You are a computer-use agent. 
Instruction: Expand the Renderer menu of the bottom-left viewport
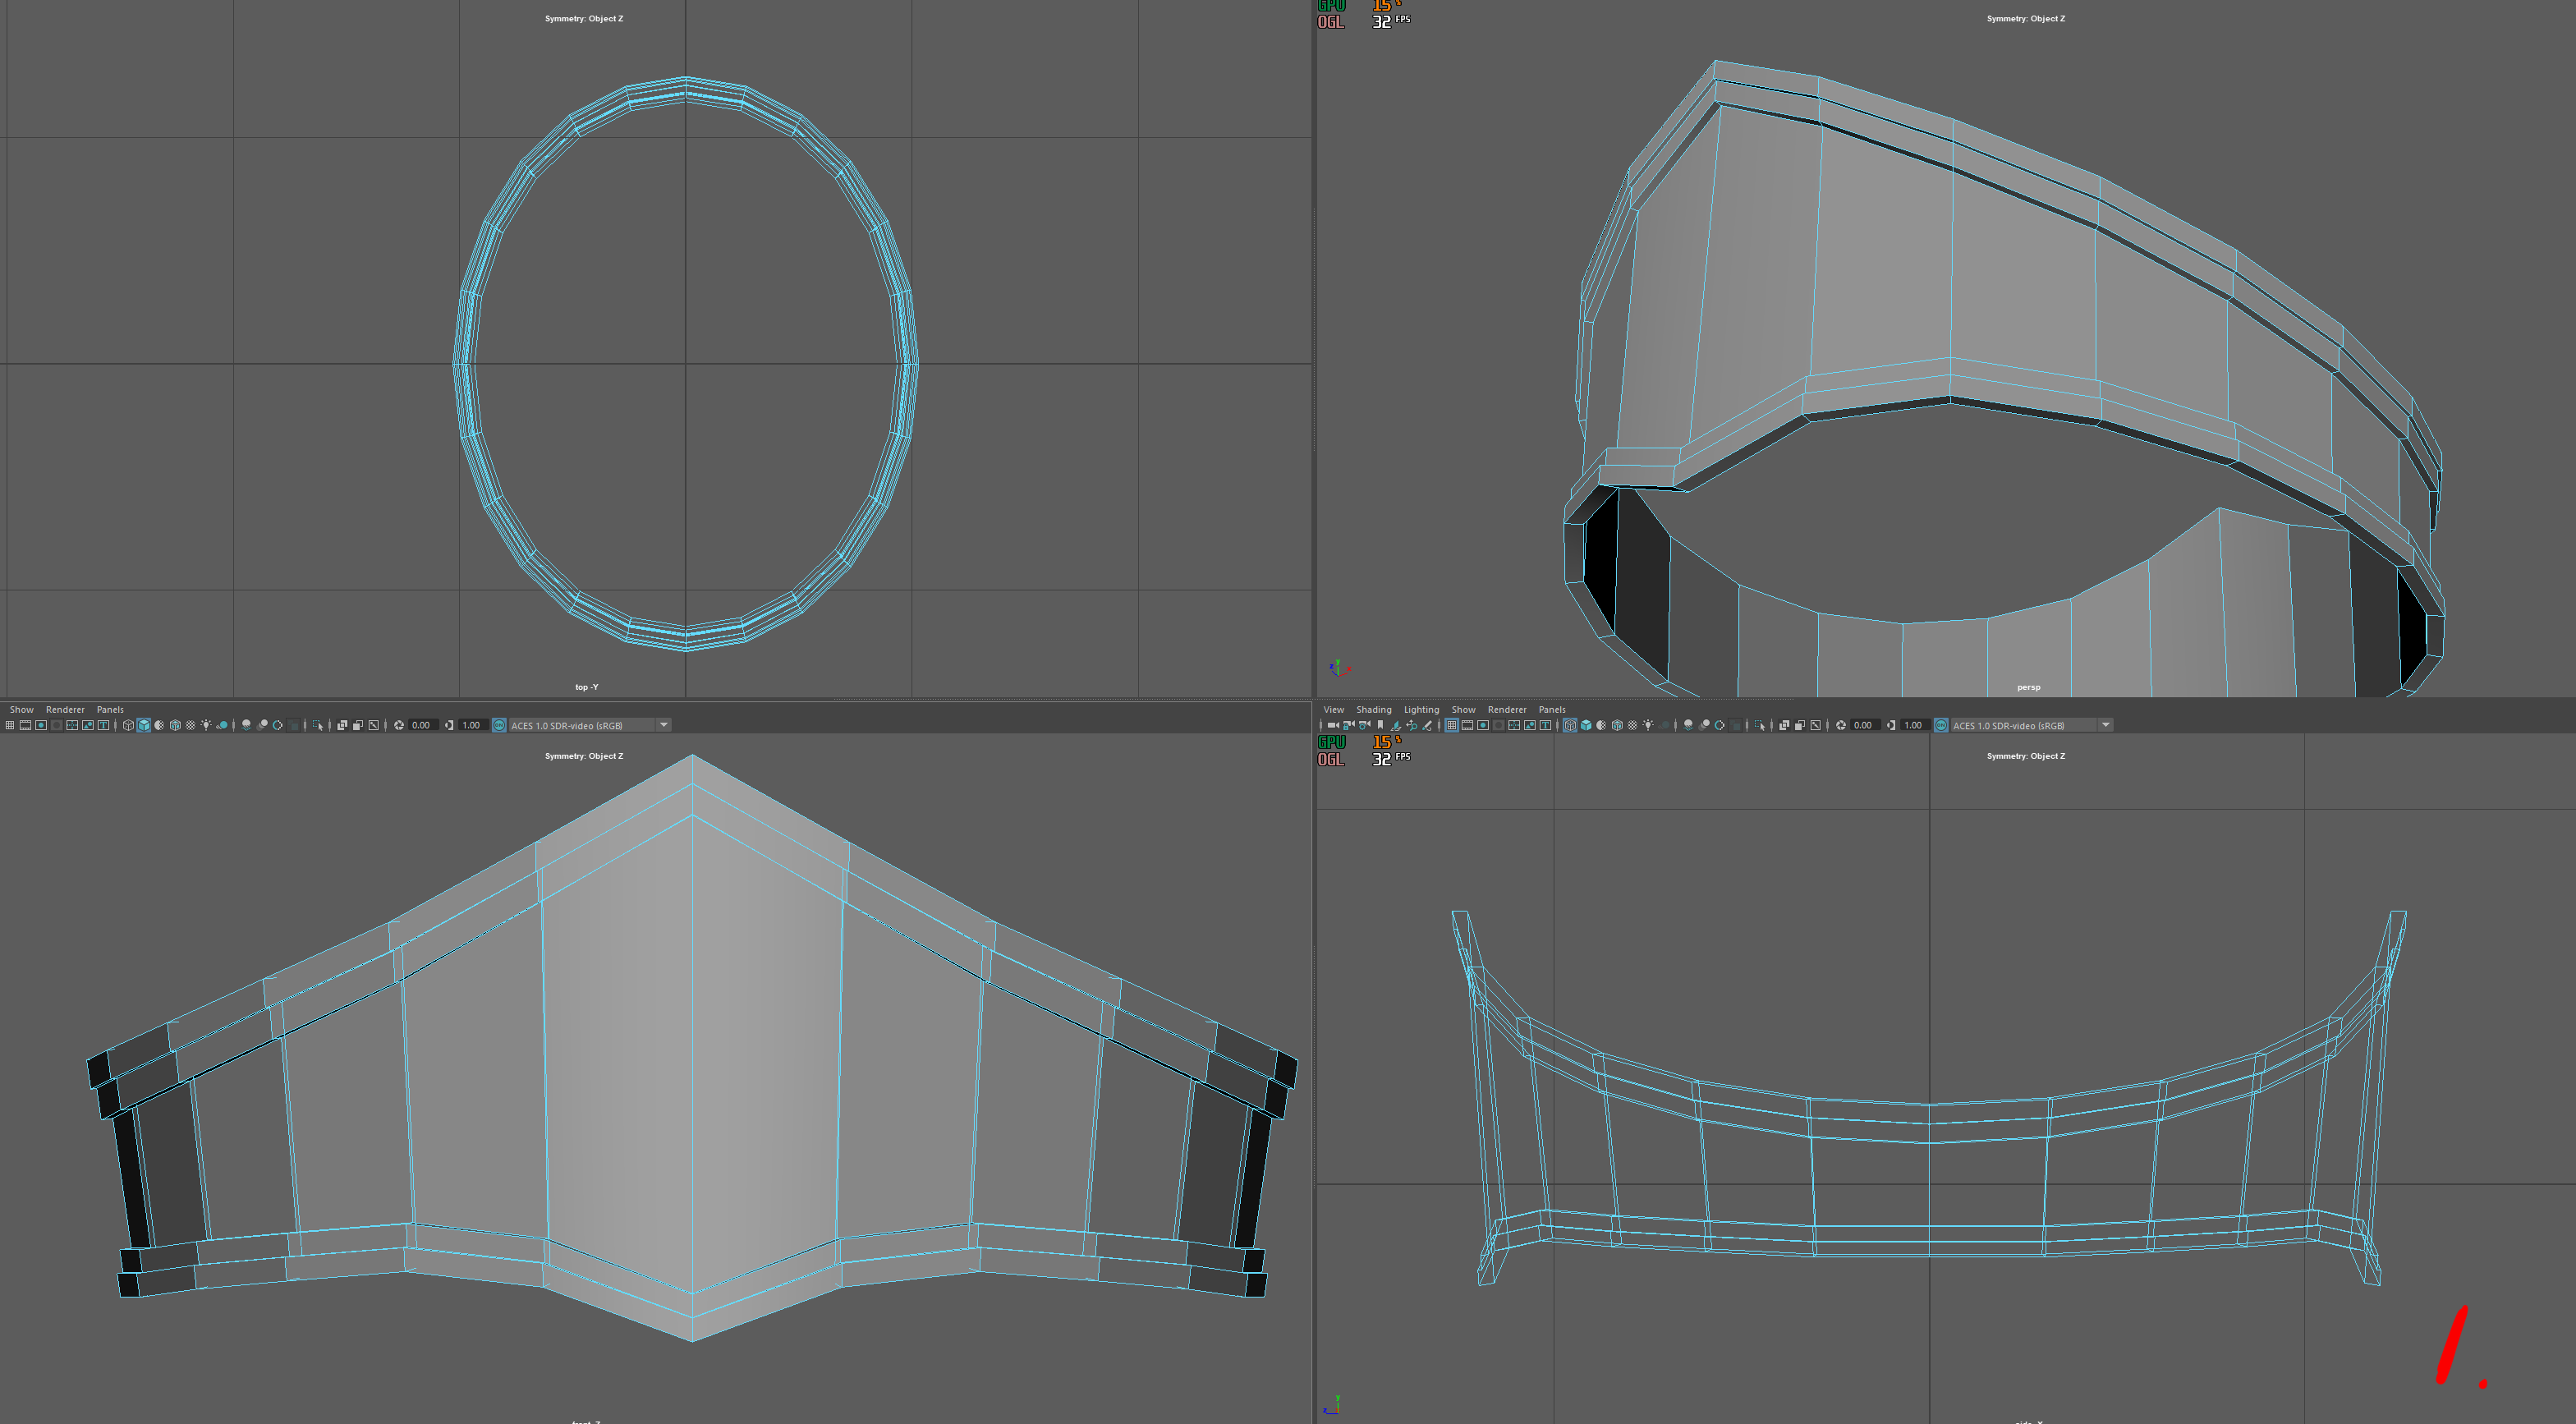tap(65, 709)
